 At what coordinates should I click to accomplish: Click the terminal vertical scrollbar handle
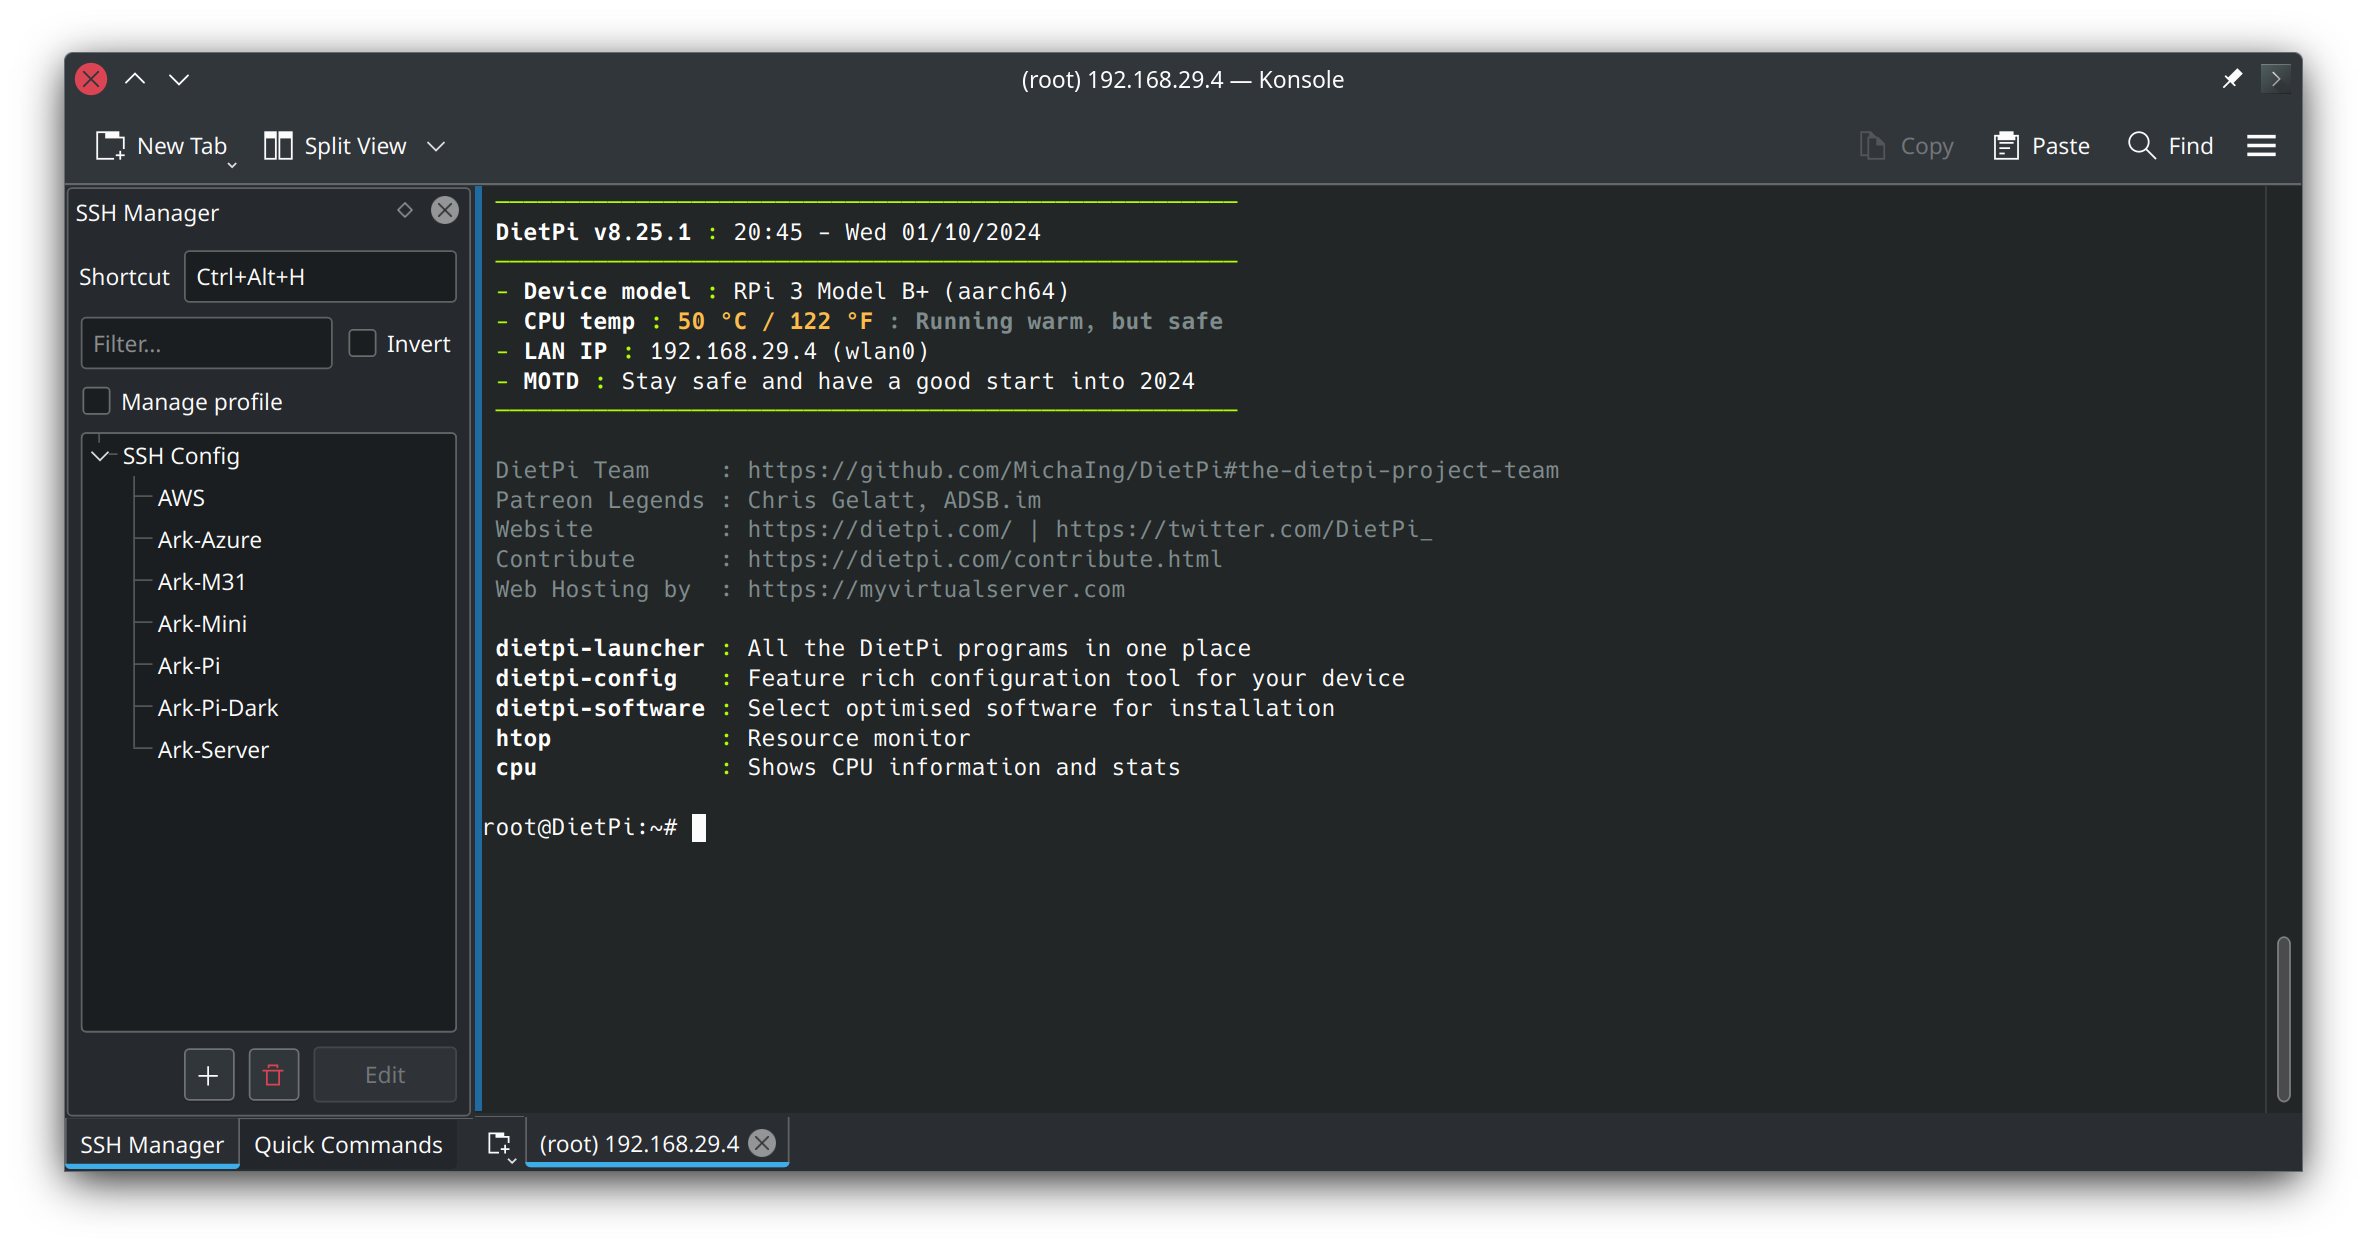pyautogui.click(x=2283, y=1018)
